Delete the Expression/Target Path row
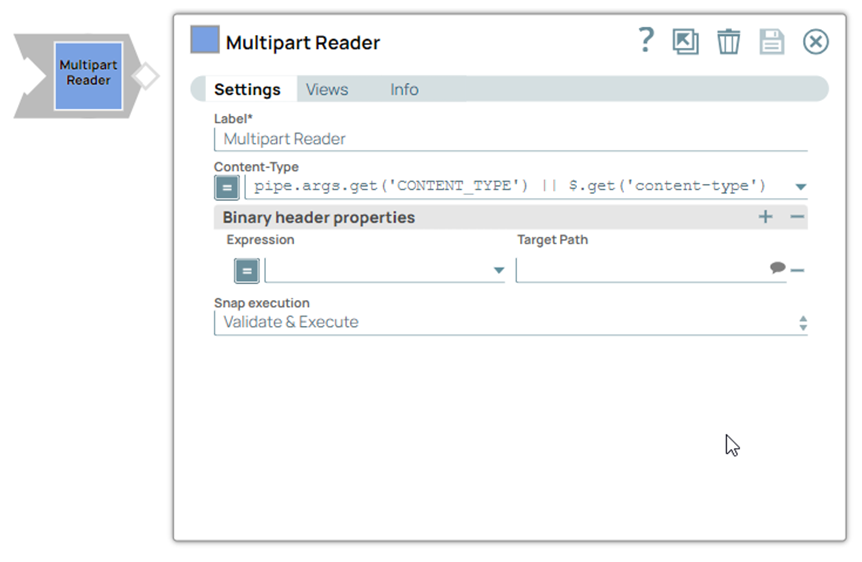Viewport: 862px width, 562px height. point(798,269)
